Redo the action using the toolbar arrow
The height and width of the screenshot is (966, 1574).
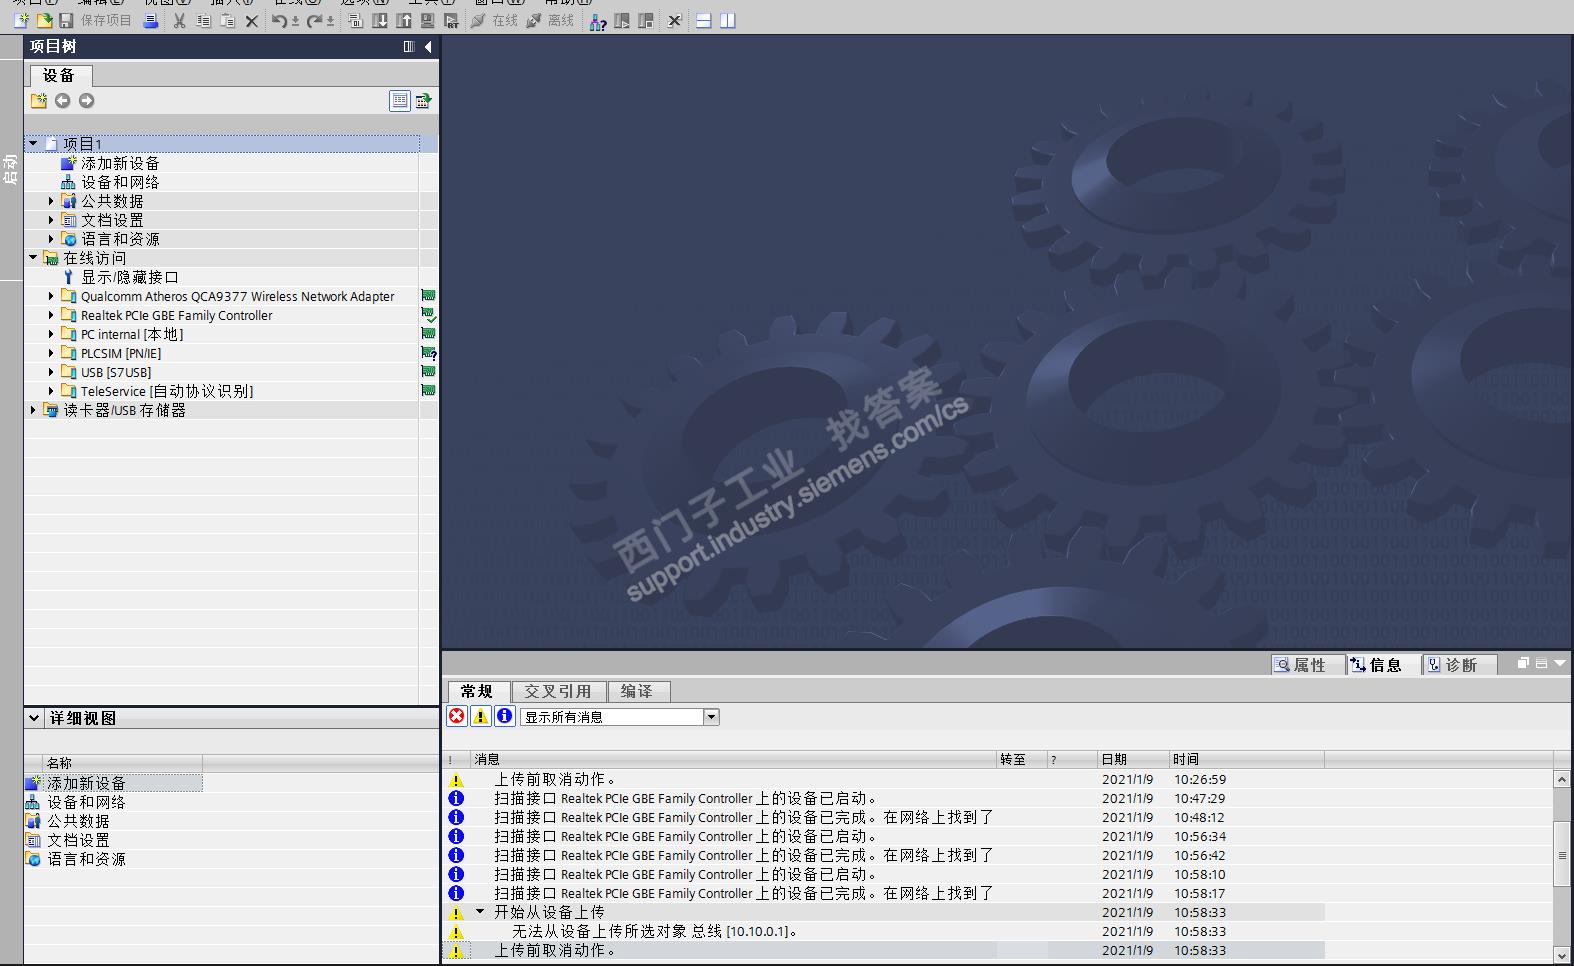(315, 20)
